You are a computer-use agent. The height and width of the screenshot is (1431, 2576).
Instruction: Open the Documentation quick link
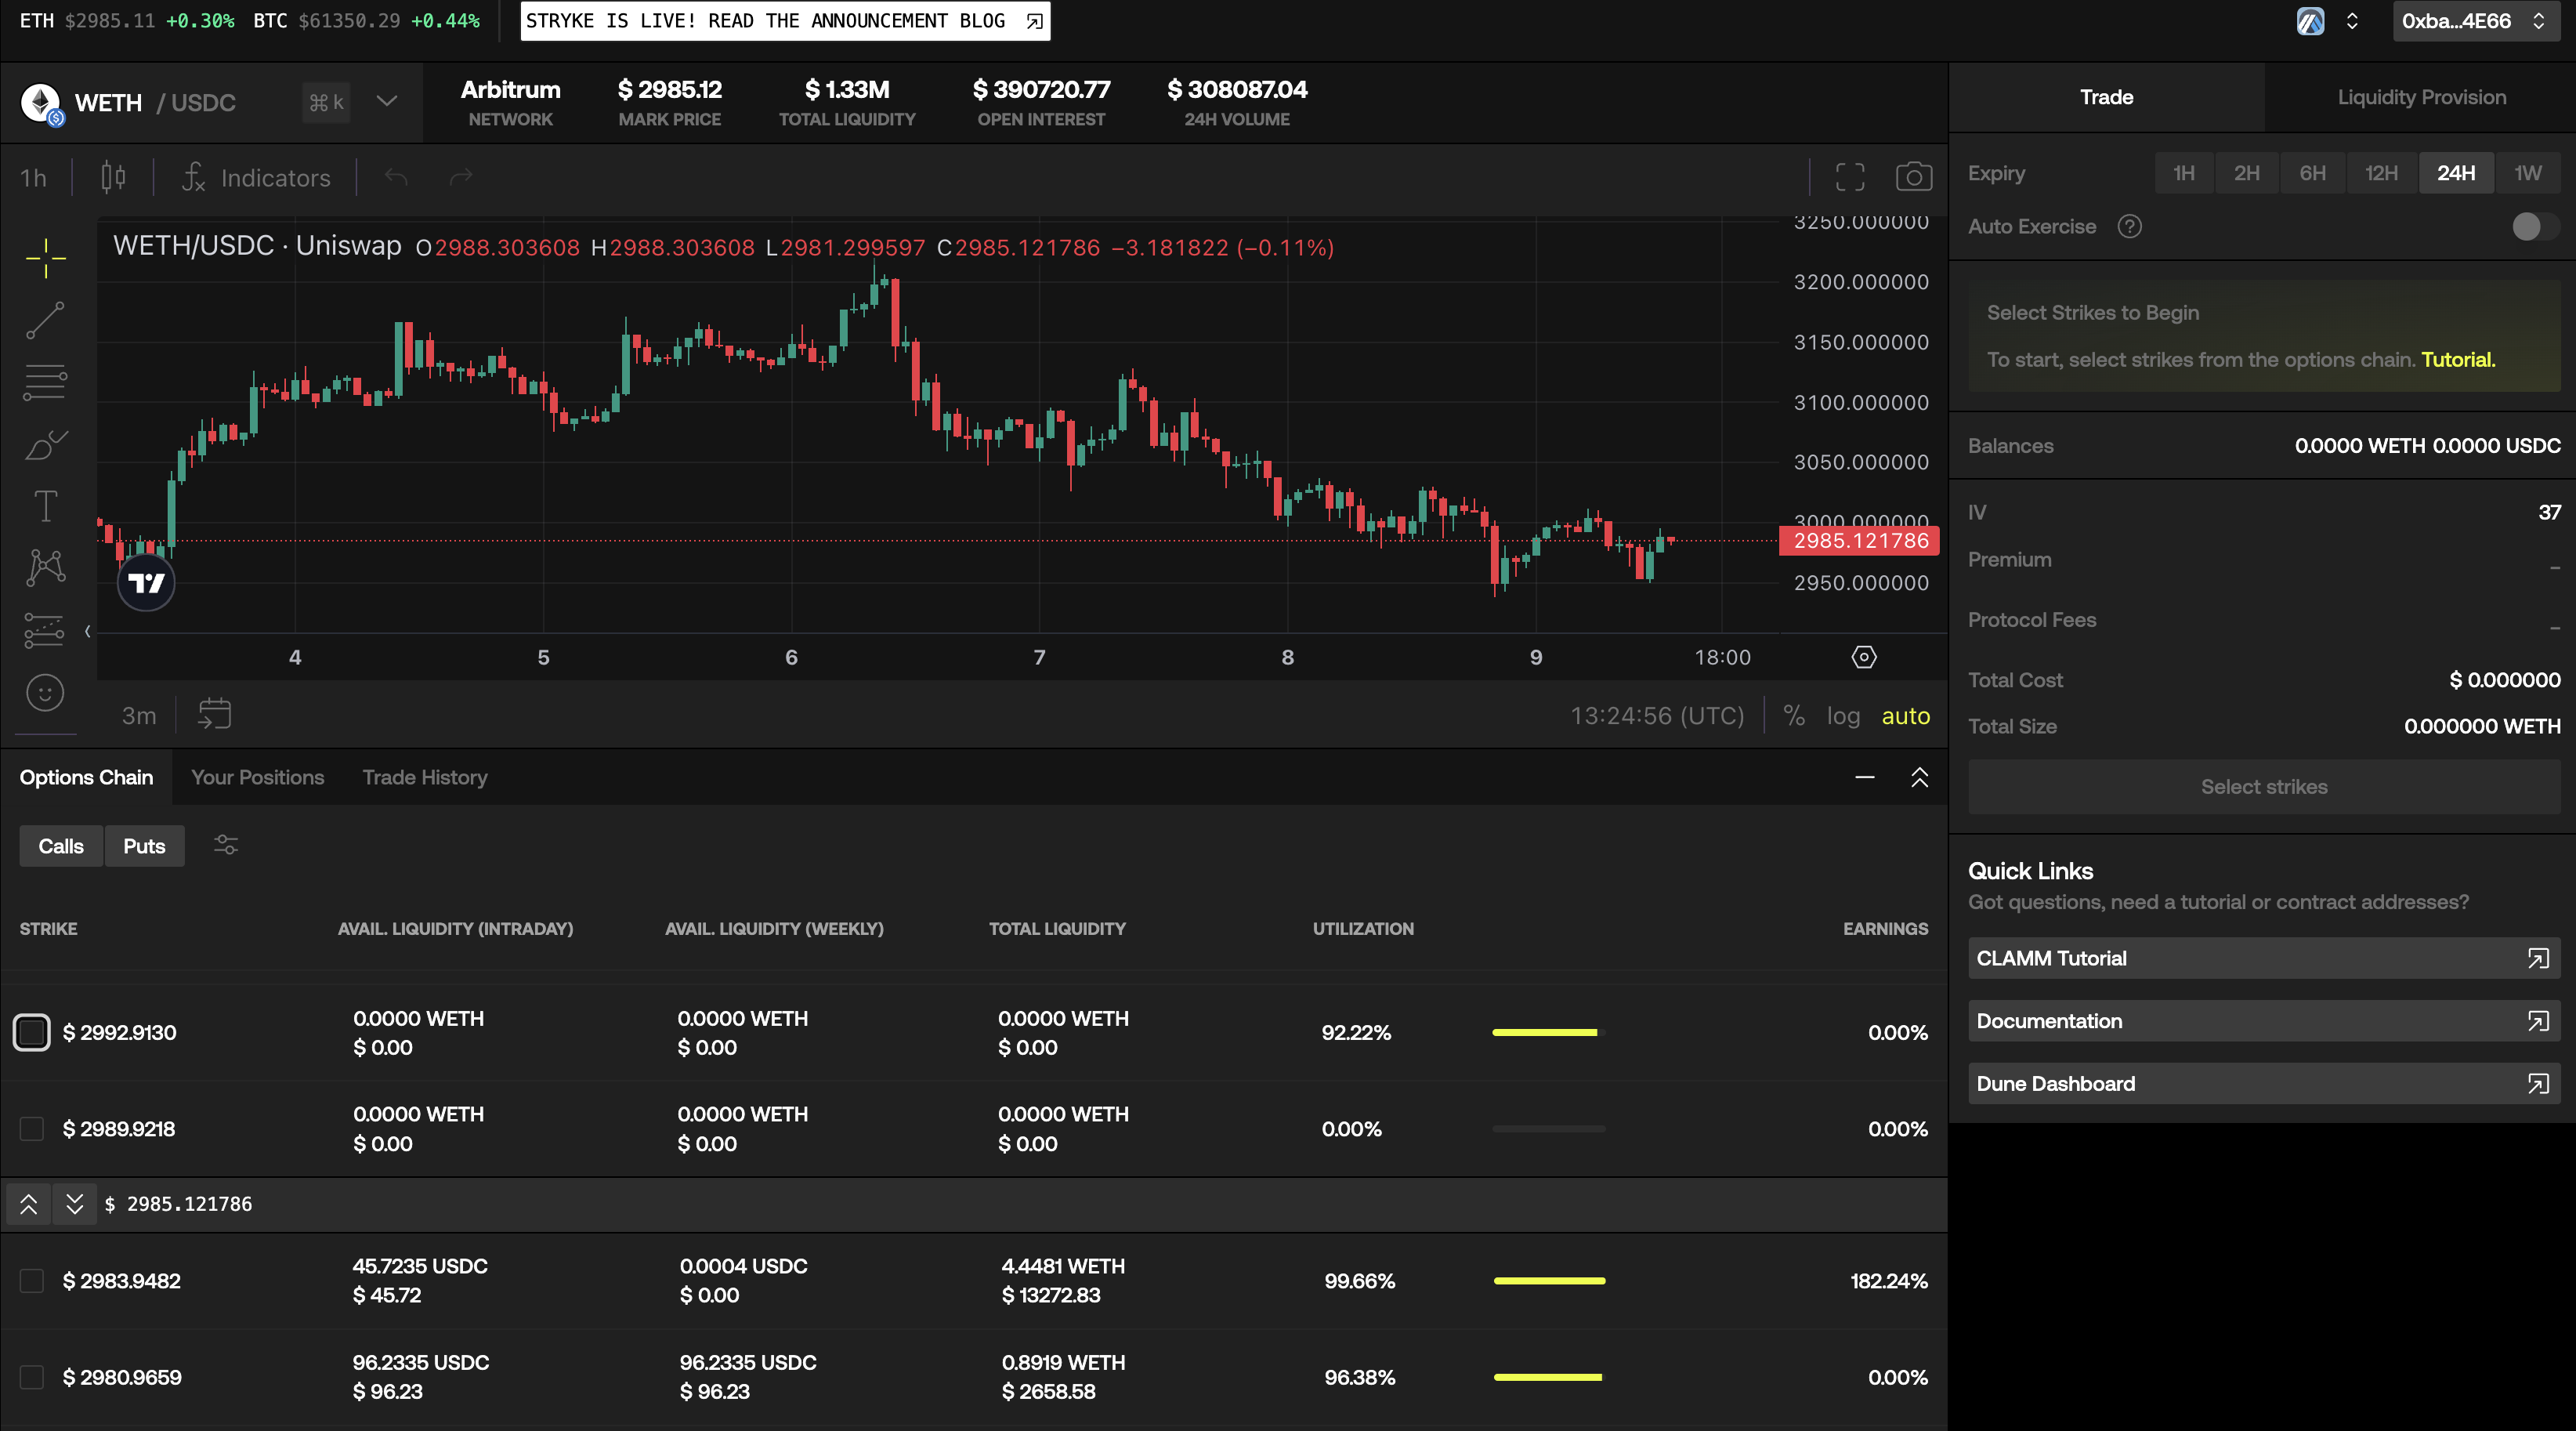pos(2264,1021)
